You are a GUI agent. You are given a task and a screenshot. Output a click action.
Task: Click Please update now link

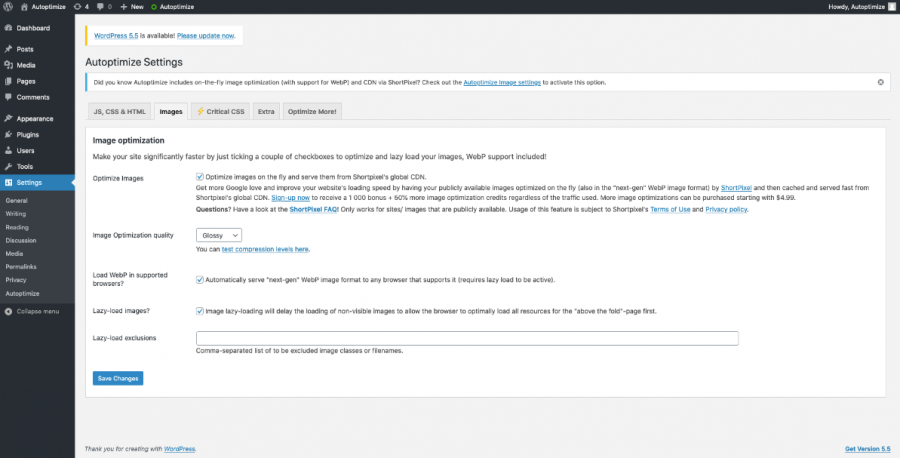point(205,36)
